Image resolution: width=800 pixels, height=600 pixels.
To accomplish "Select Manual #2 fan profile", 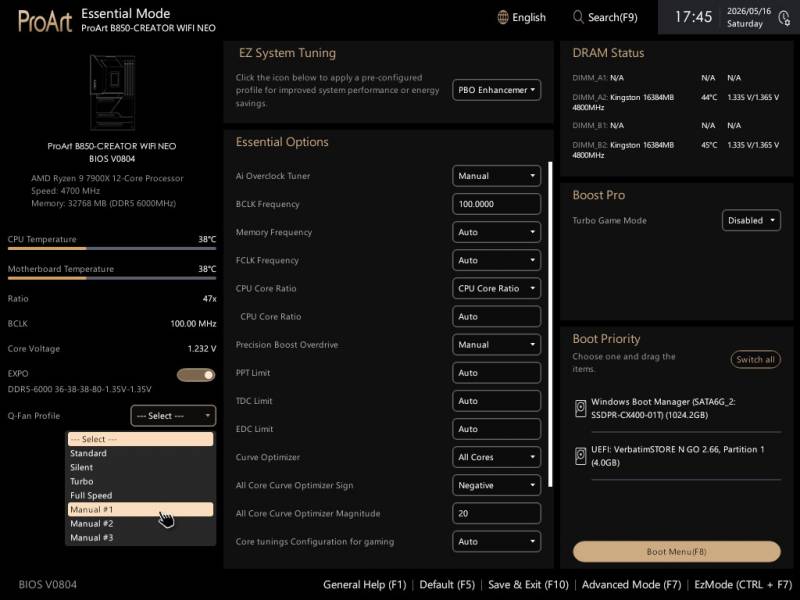I will pyautogui.click(x=141, y=523).
